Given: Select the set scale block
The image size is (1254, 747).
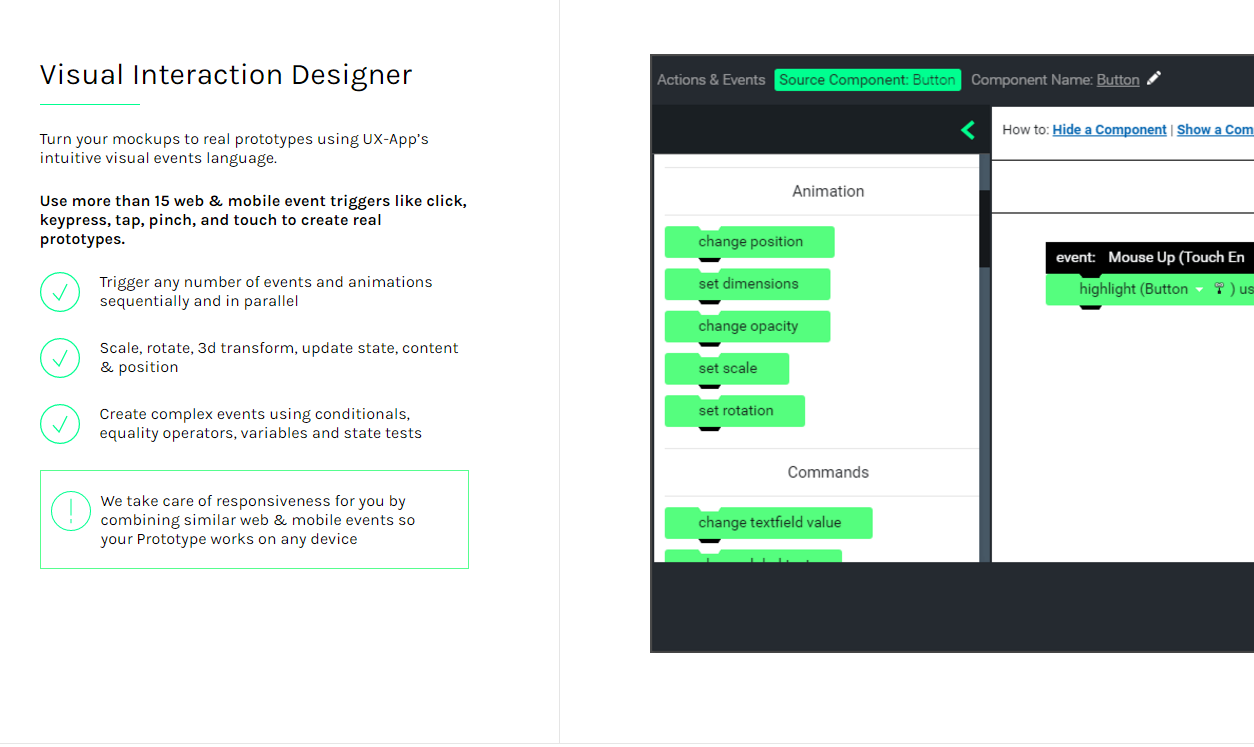Looking at the screenshot, I should pos(727,368).
